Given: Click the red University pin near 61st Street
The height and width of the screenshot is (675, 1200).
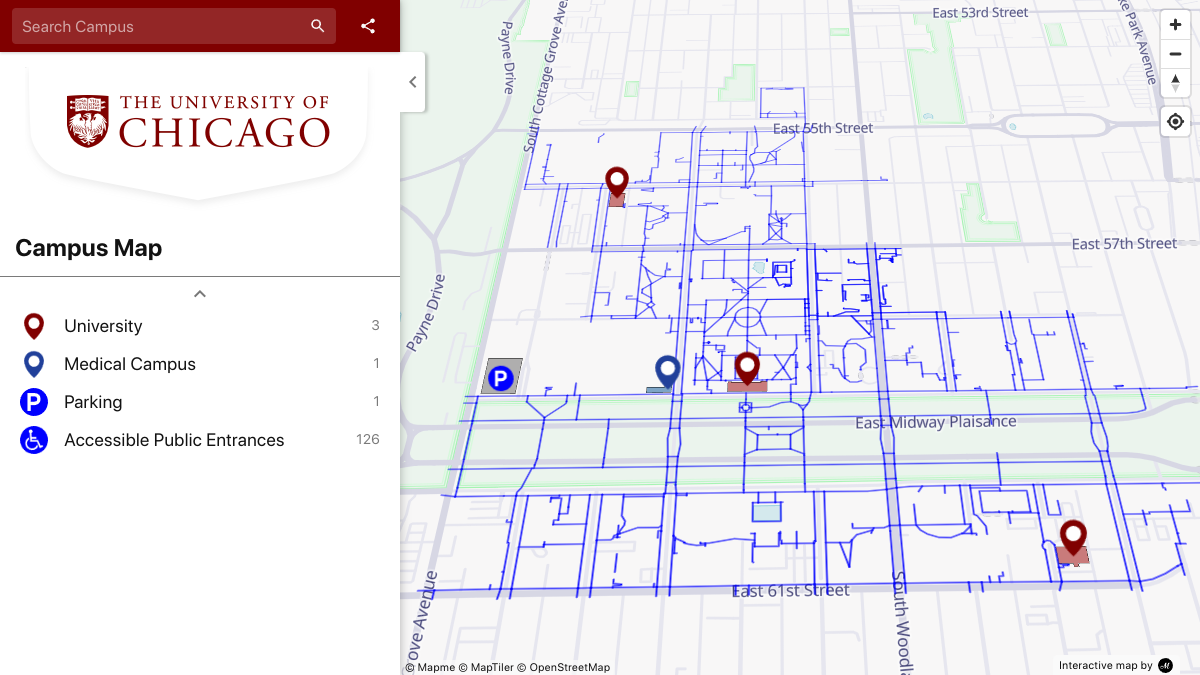Looking at the screenshot, I should coord(1073,538).
